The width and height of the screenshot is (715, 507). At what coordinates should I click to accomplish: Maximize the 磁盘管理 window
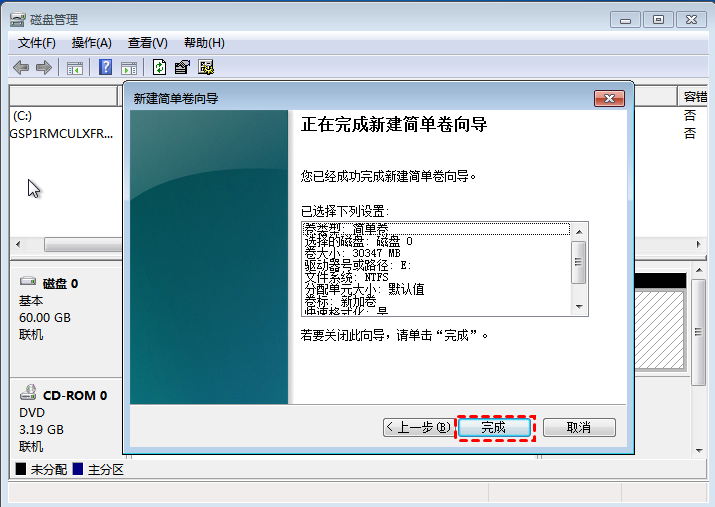(658, 20)
